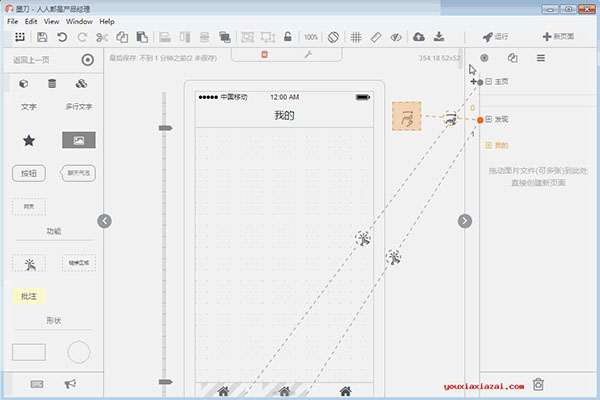Click the undo arrow icon
This screenshot has height=400, width=600.
click(x=62, y=37)
